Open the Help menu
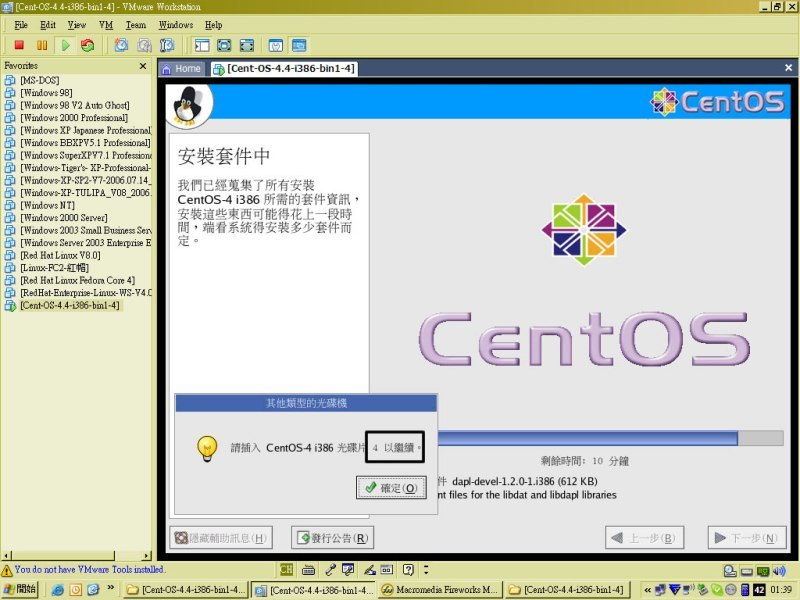 [213, 24]
